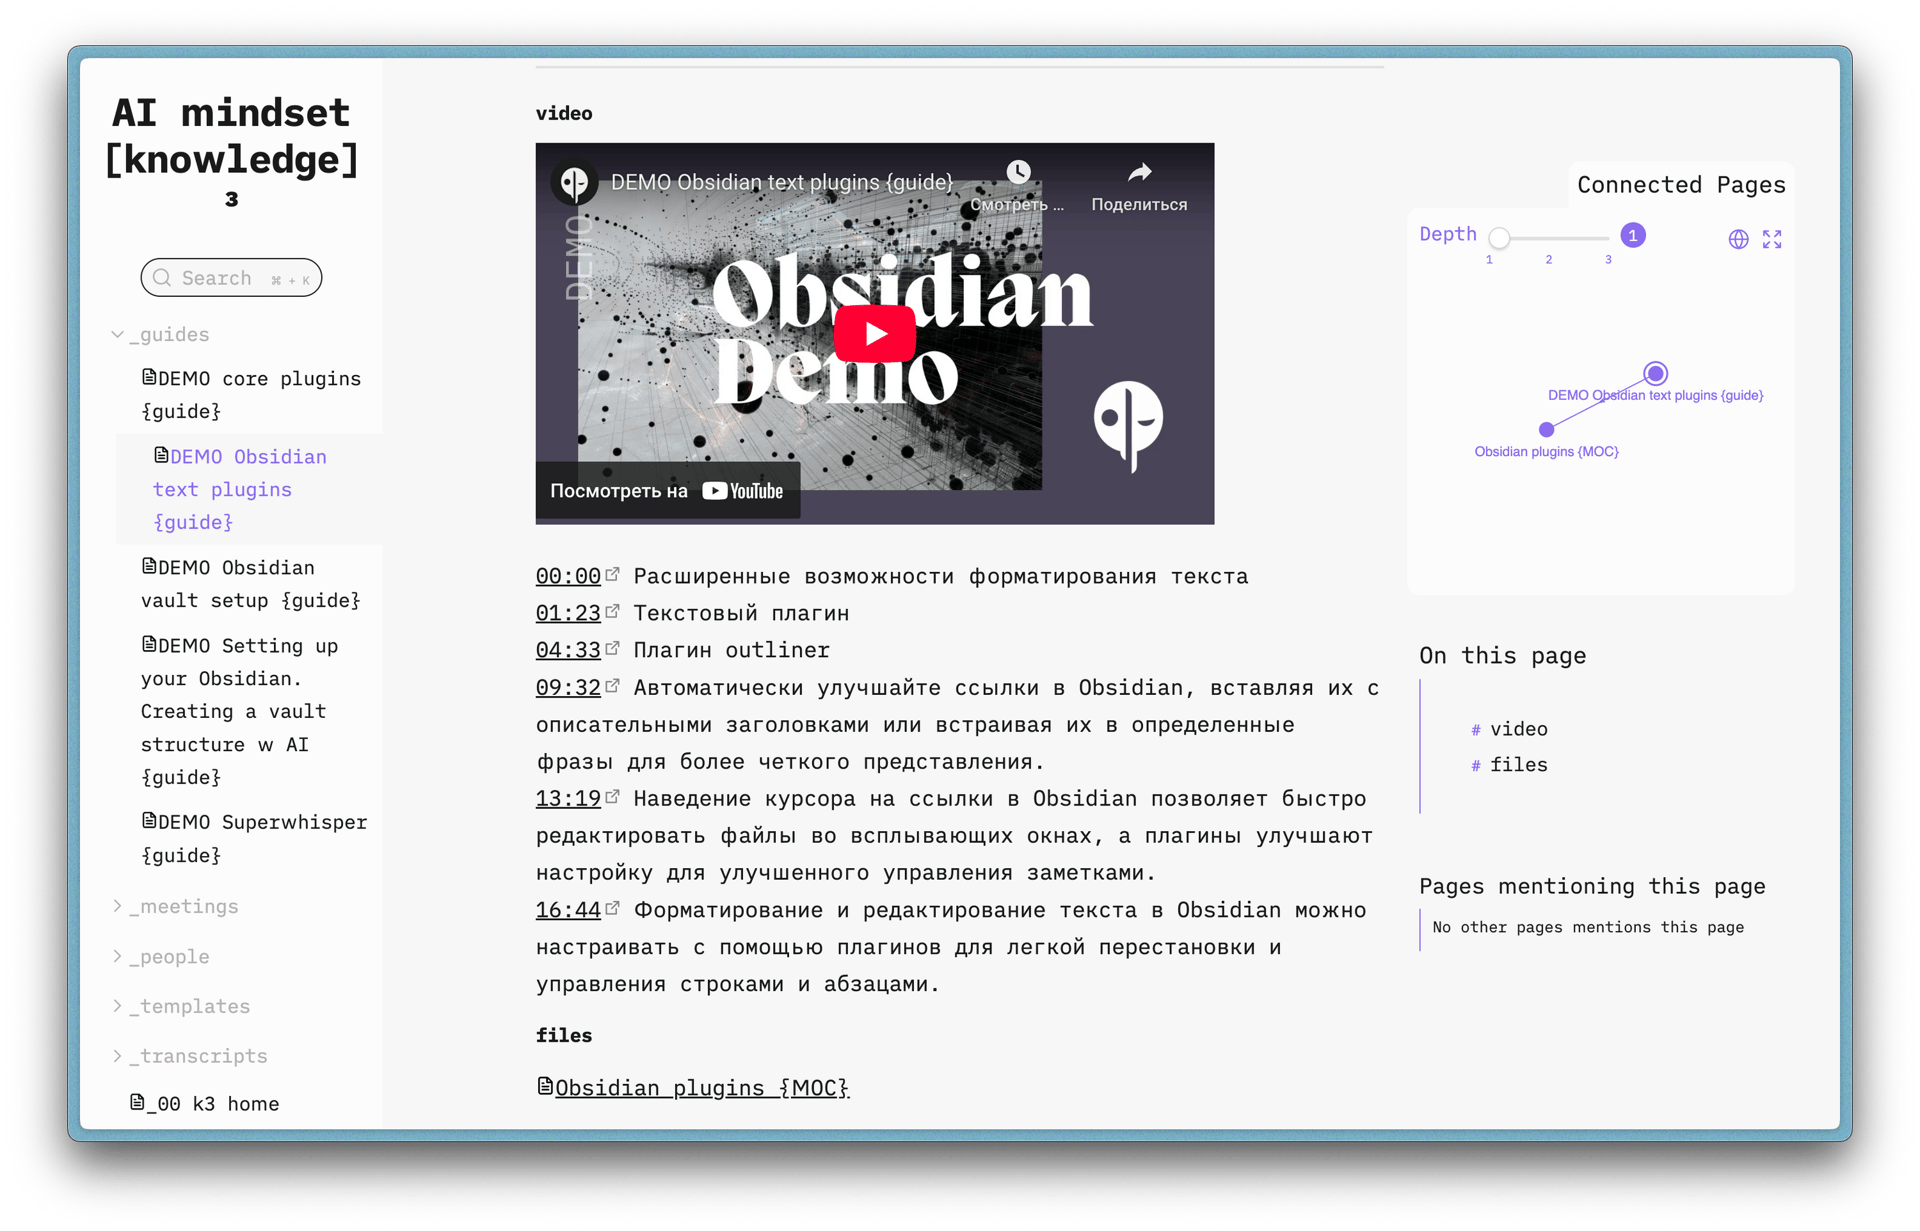
Task: Click the Watch later clock icon
Action: [1018, 173]
